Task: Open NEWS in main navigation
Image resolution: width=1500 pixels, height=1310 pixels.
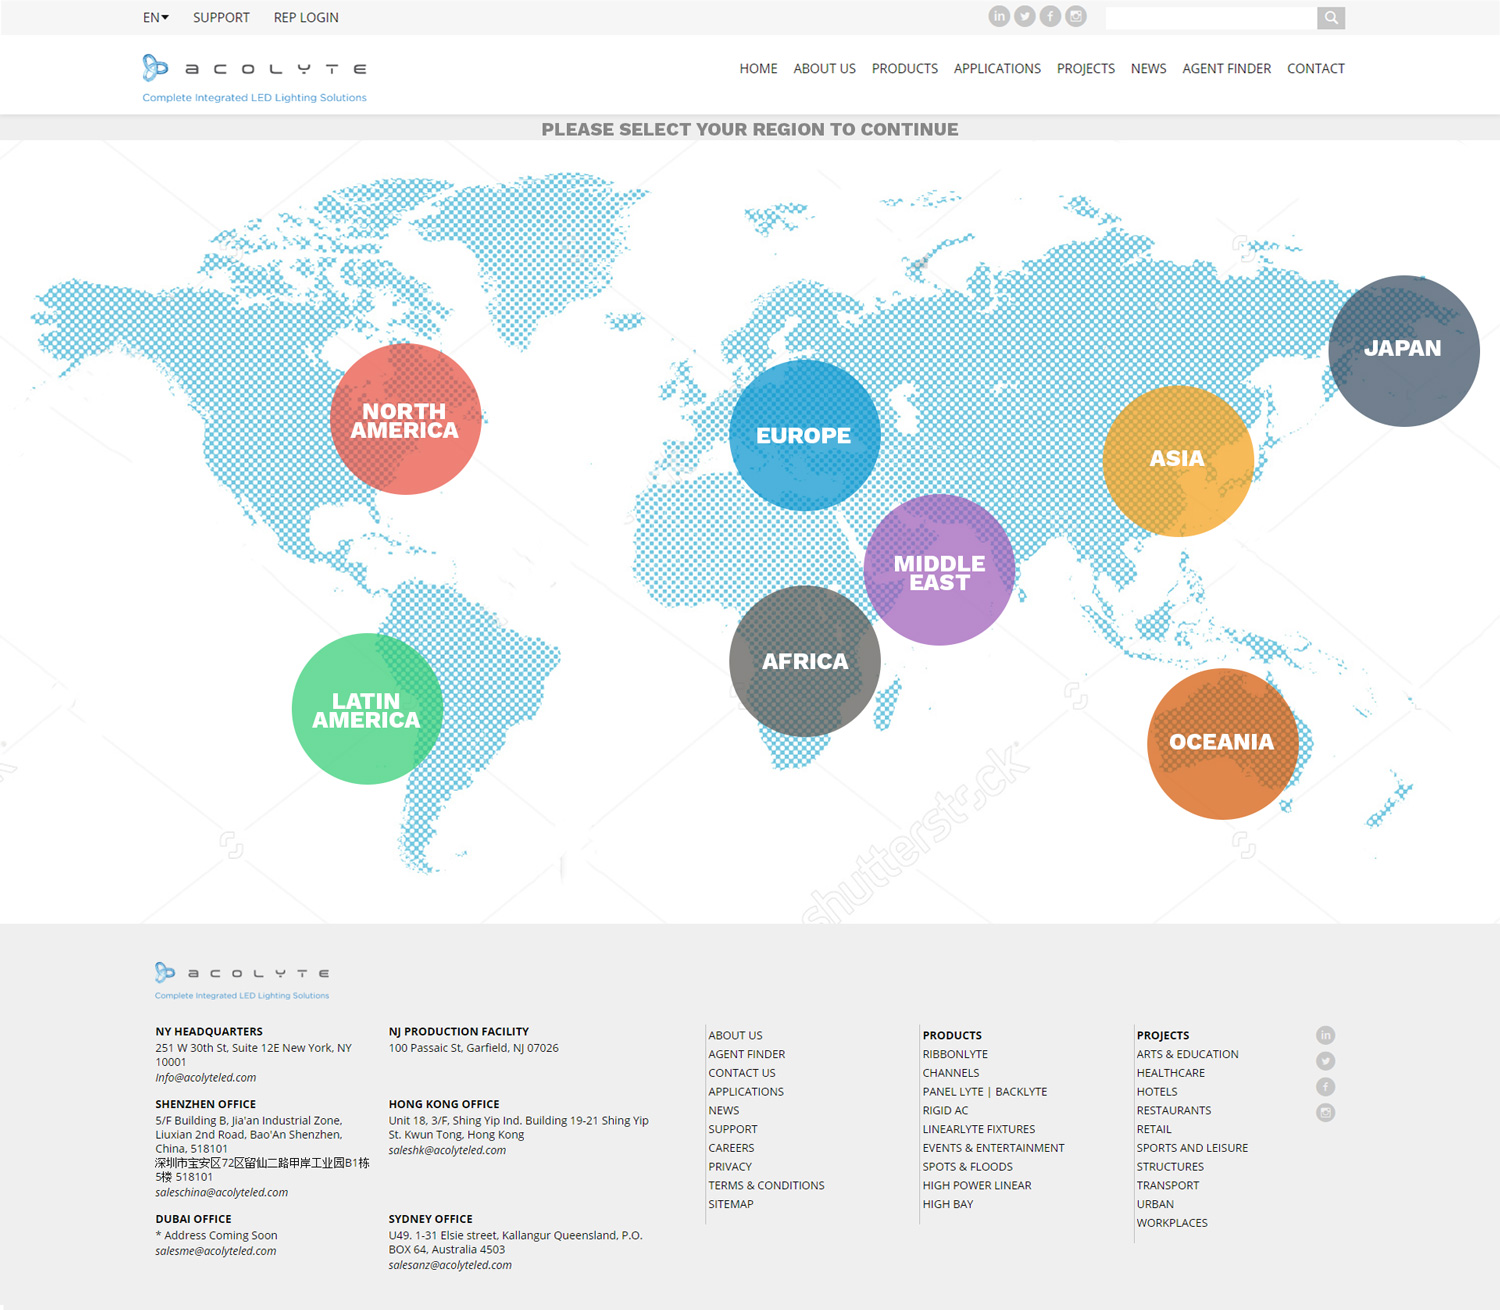Action: pyautogui.click(x=1148, y=68)
